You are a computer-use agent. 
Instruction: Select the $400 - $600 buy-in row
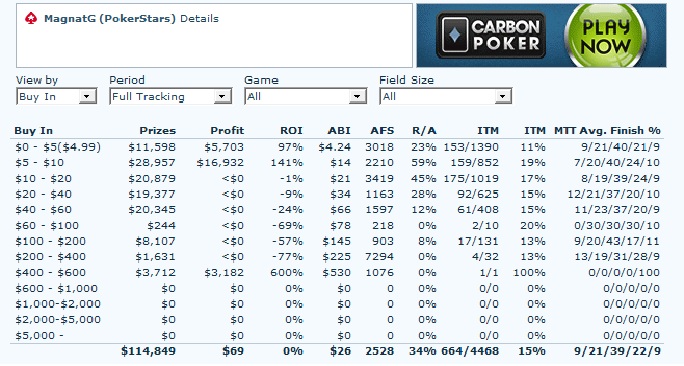(x=337, y=273)
